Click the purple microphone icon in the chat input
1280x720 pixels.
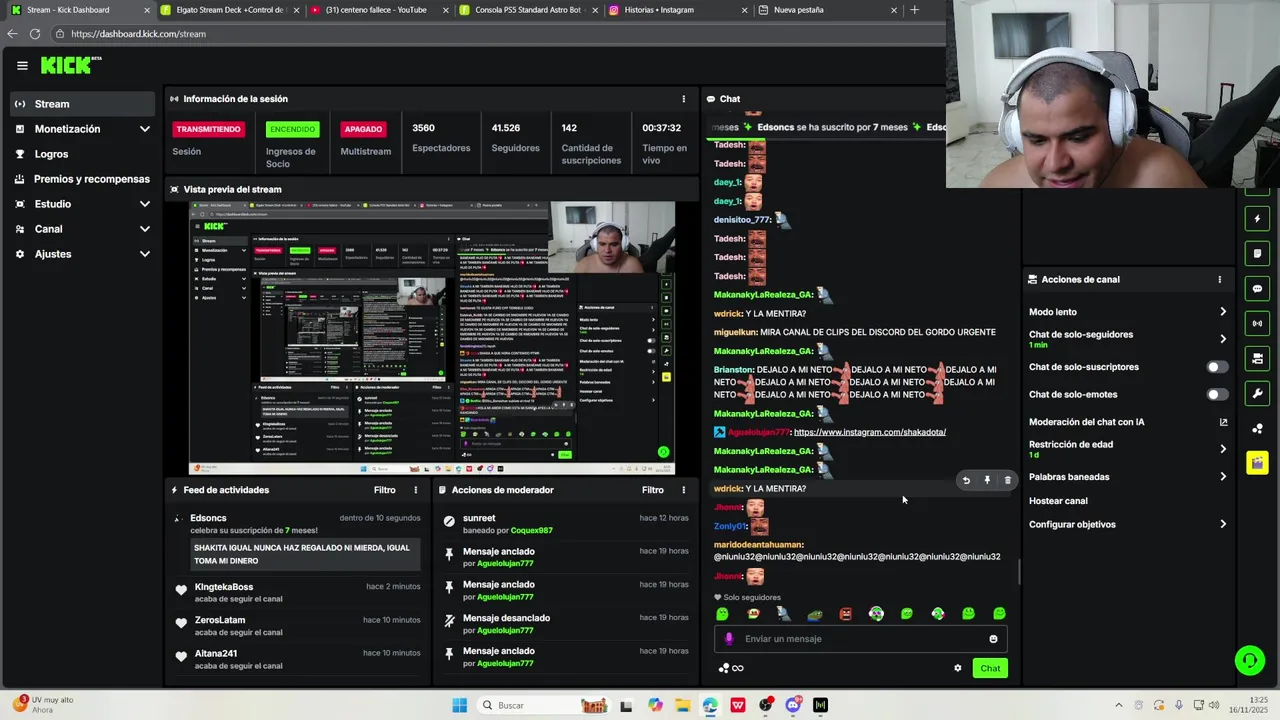pos(729,639)
